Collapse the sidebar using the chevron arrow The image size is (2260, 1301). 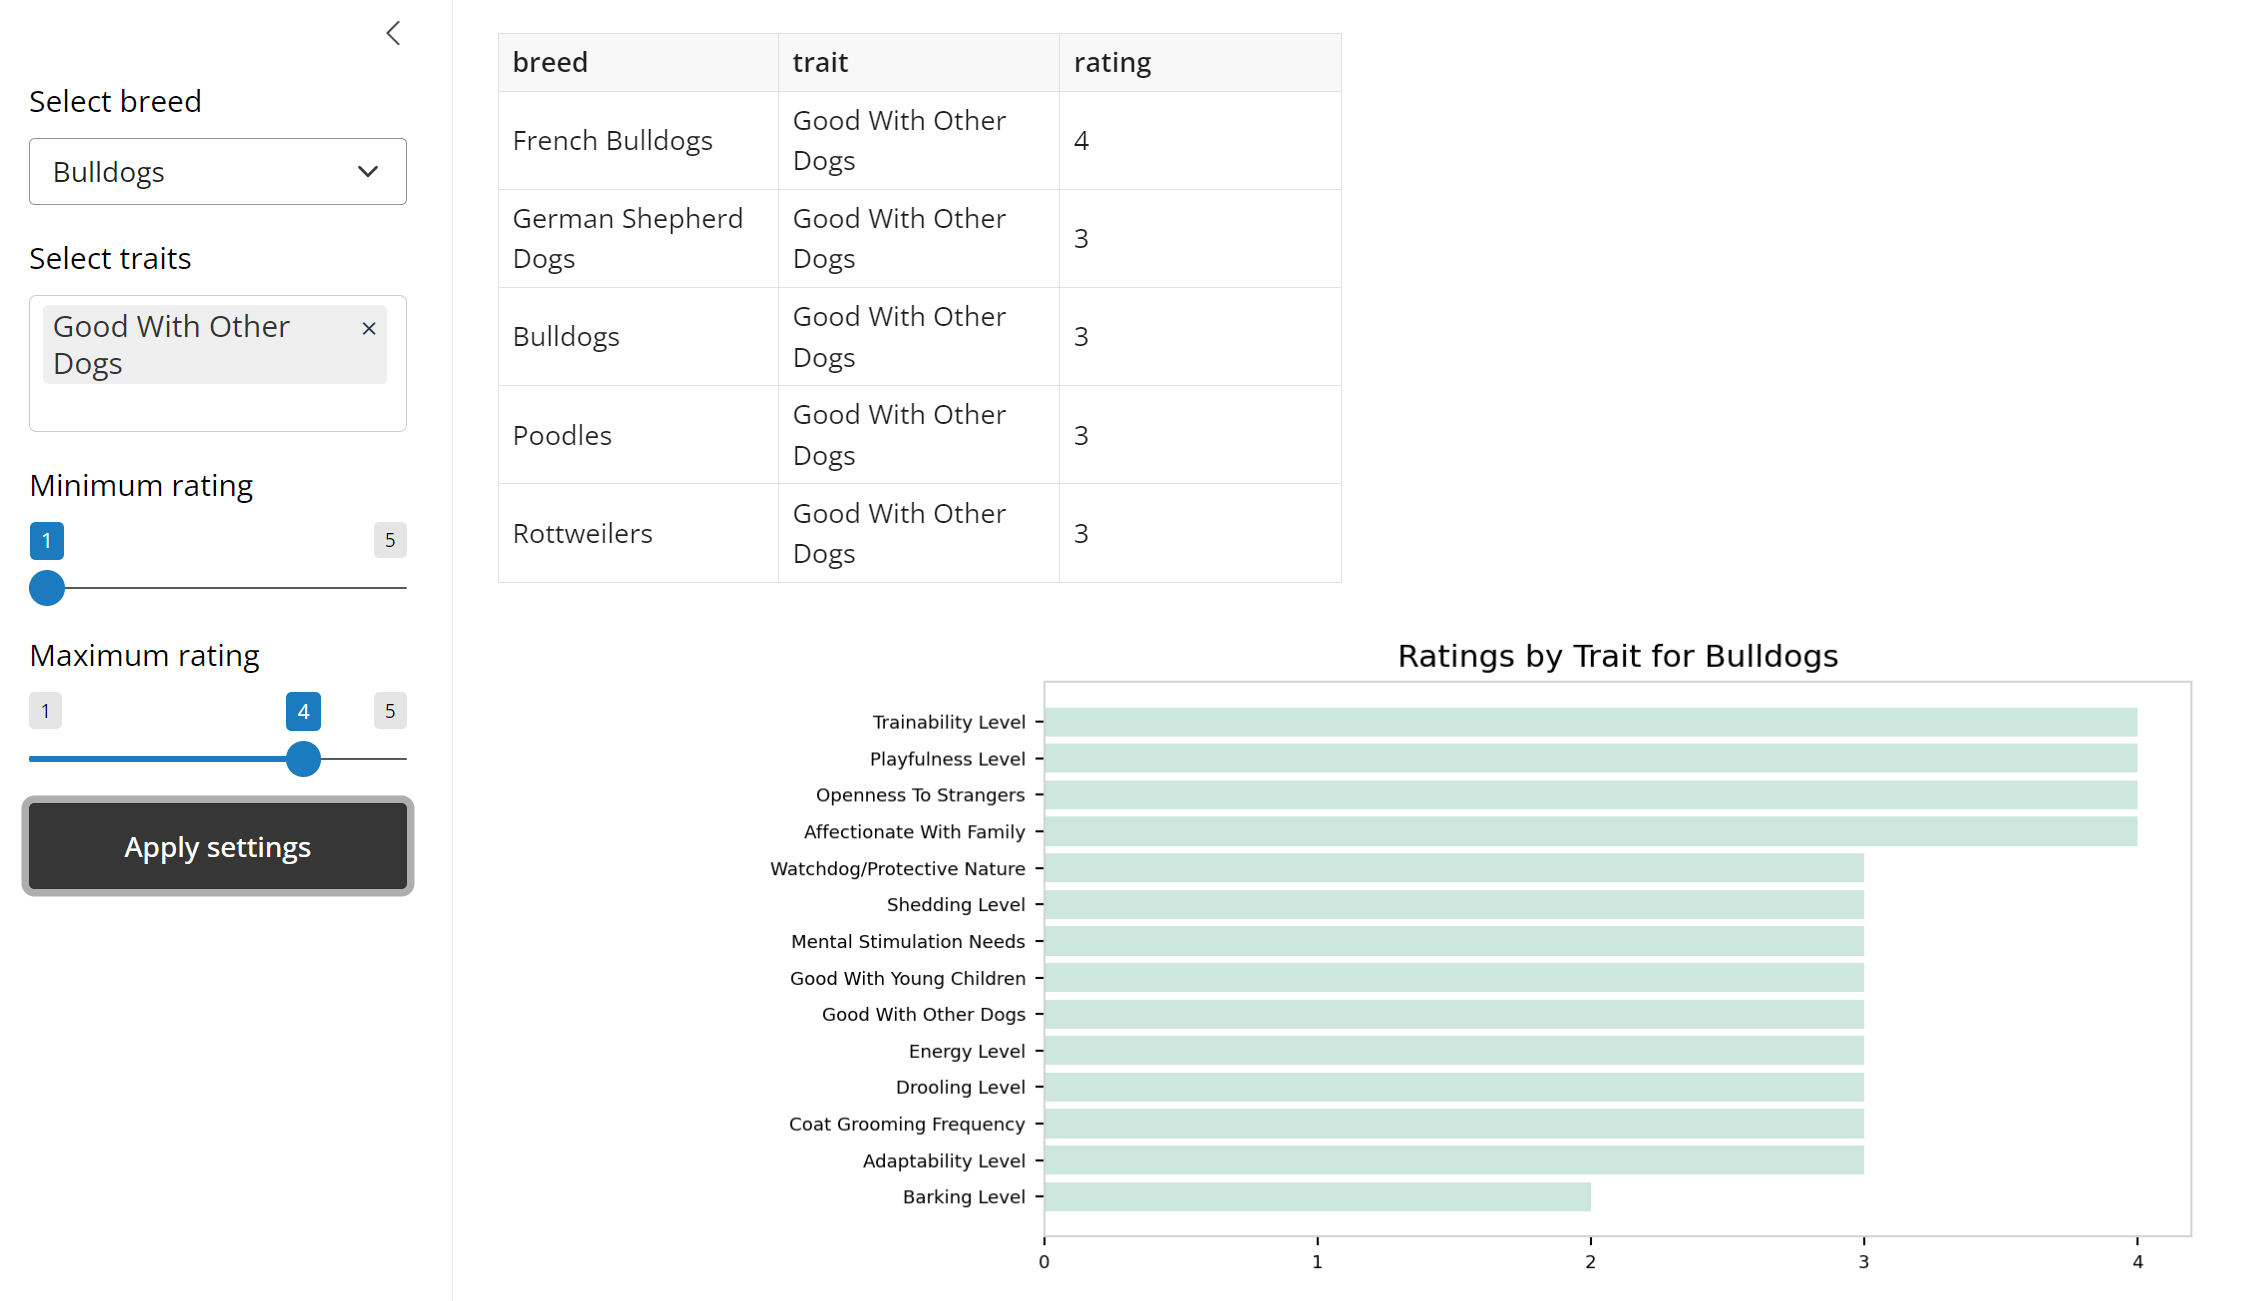[x=392, y=32]
